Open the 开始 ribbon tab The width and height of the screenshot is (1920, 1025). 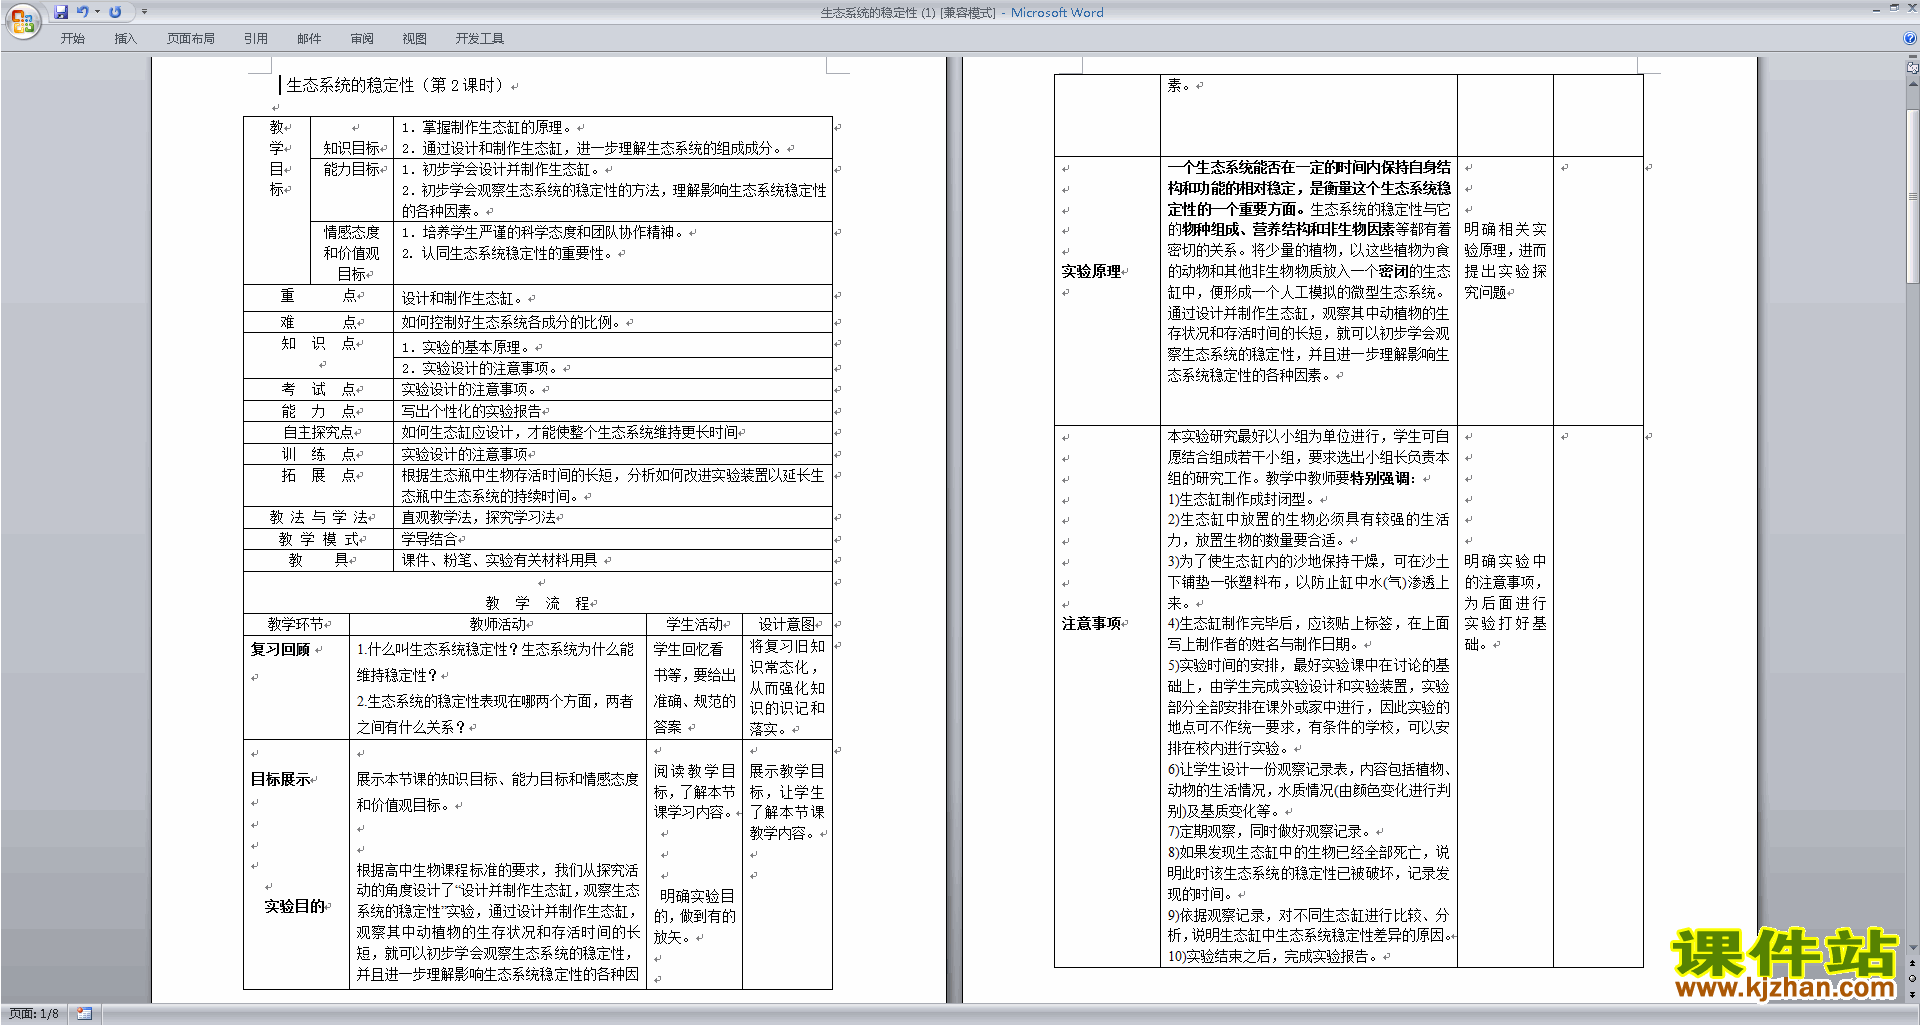click(x=72, y=39)
